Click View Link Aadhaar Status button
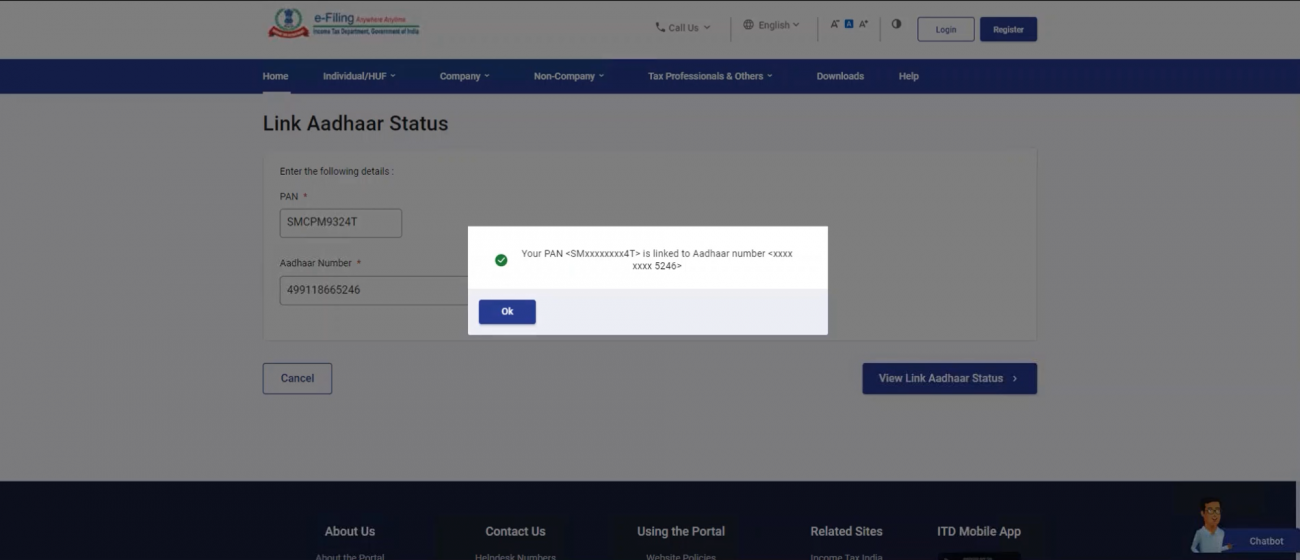 [949, 378]
